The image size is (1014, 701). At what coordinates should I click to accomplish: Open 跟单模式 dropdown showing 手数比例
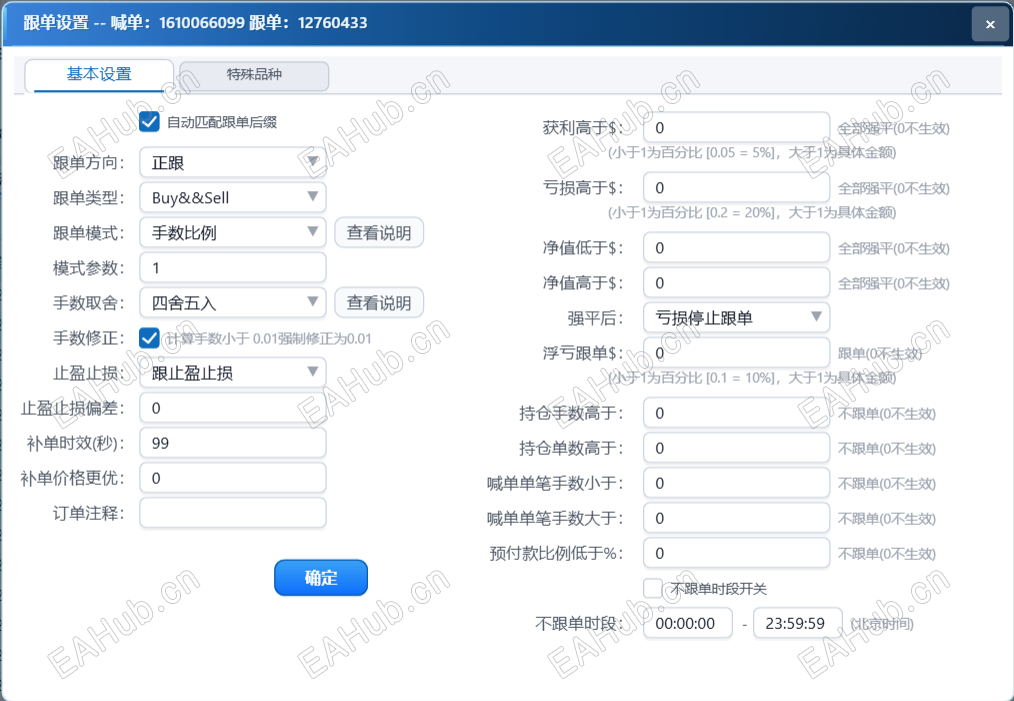(x=233, y=232)
